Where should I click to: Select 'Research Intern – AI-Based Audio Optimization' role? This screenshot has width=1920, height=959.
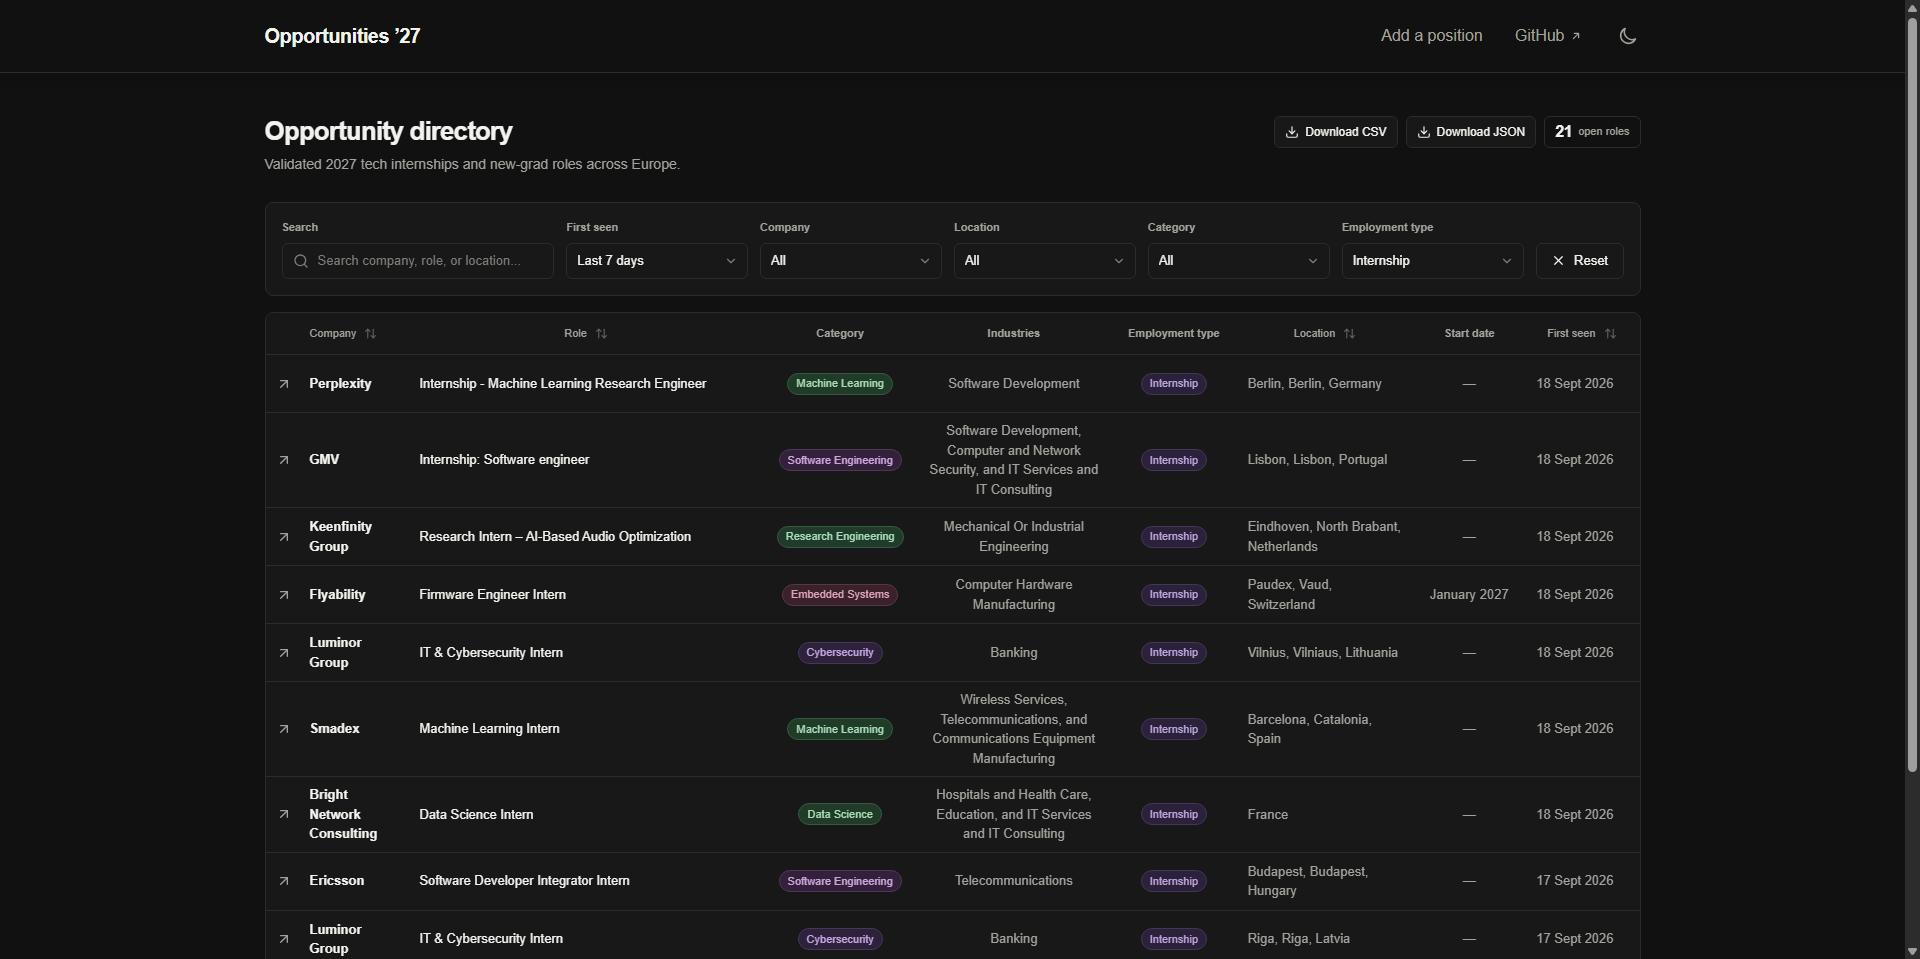(555, 537)
